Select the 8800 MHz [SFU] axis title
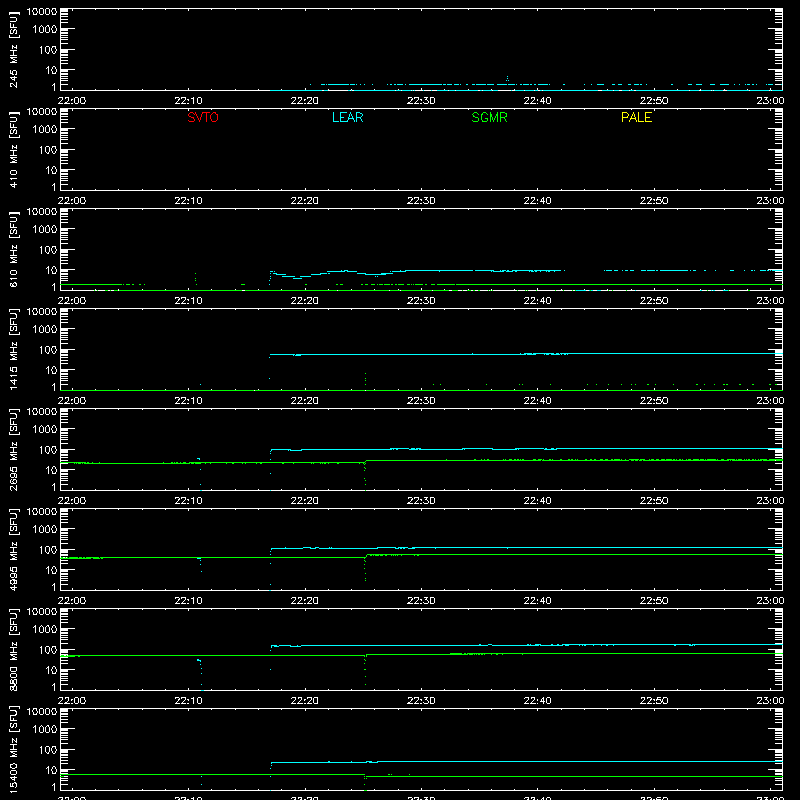 tap(14, 650)
